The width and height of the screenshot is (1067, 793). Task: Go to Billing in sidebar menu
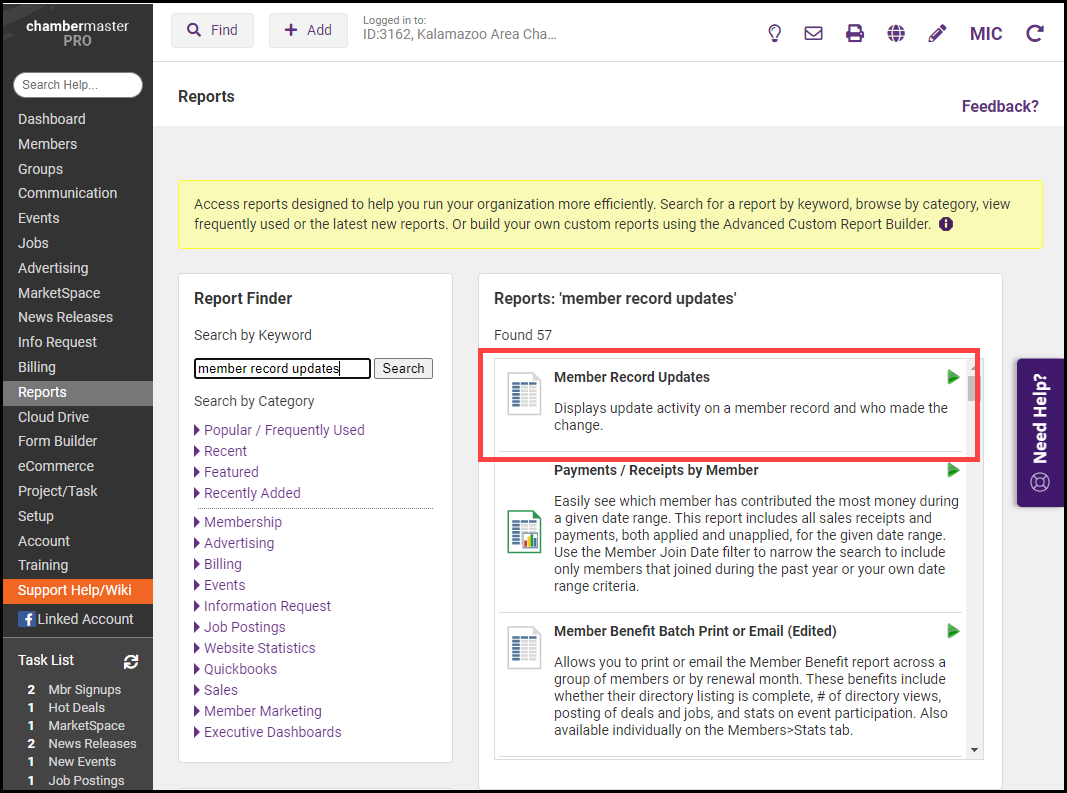point(37,367)
